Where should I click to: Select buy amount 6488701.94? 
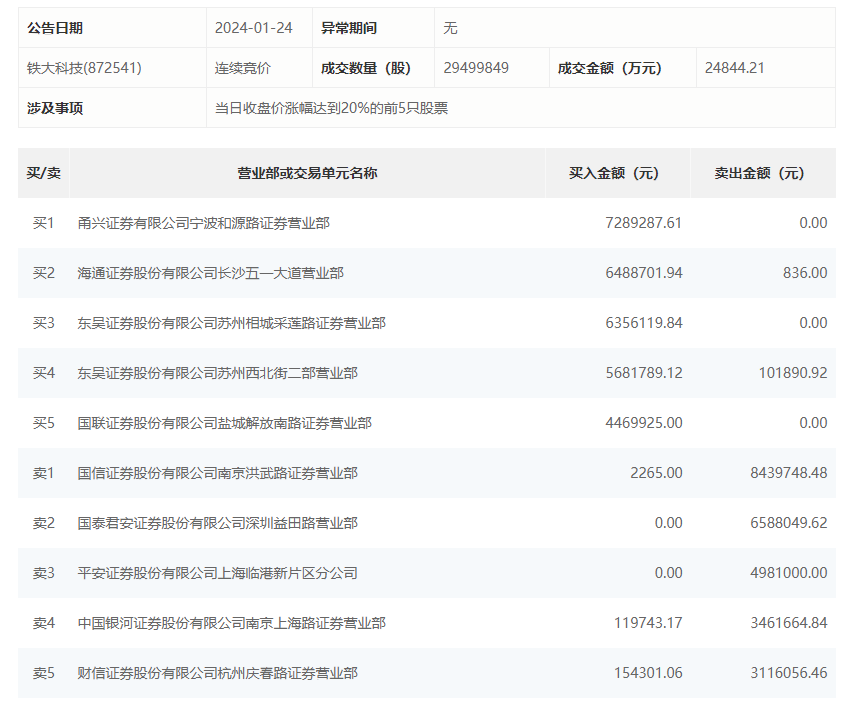click(644, 273)
